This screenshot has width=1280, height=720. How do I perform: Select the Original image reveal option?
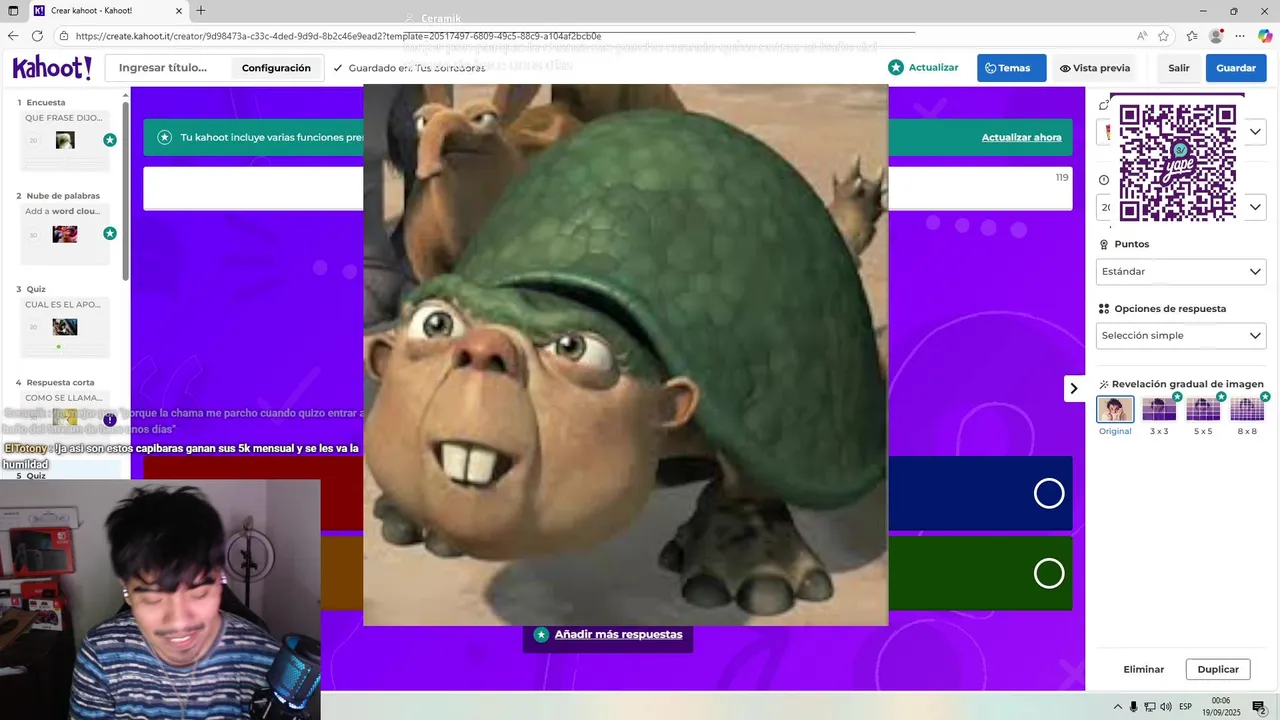coord(1115,409)
